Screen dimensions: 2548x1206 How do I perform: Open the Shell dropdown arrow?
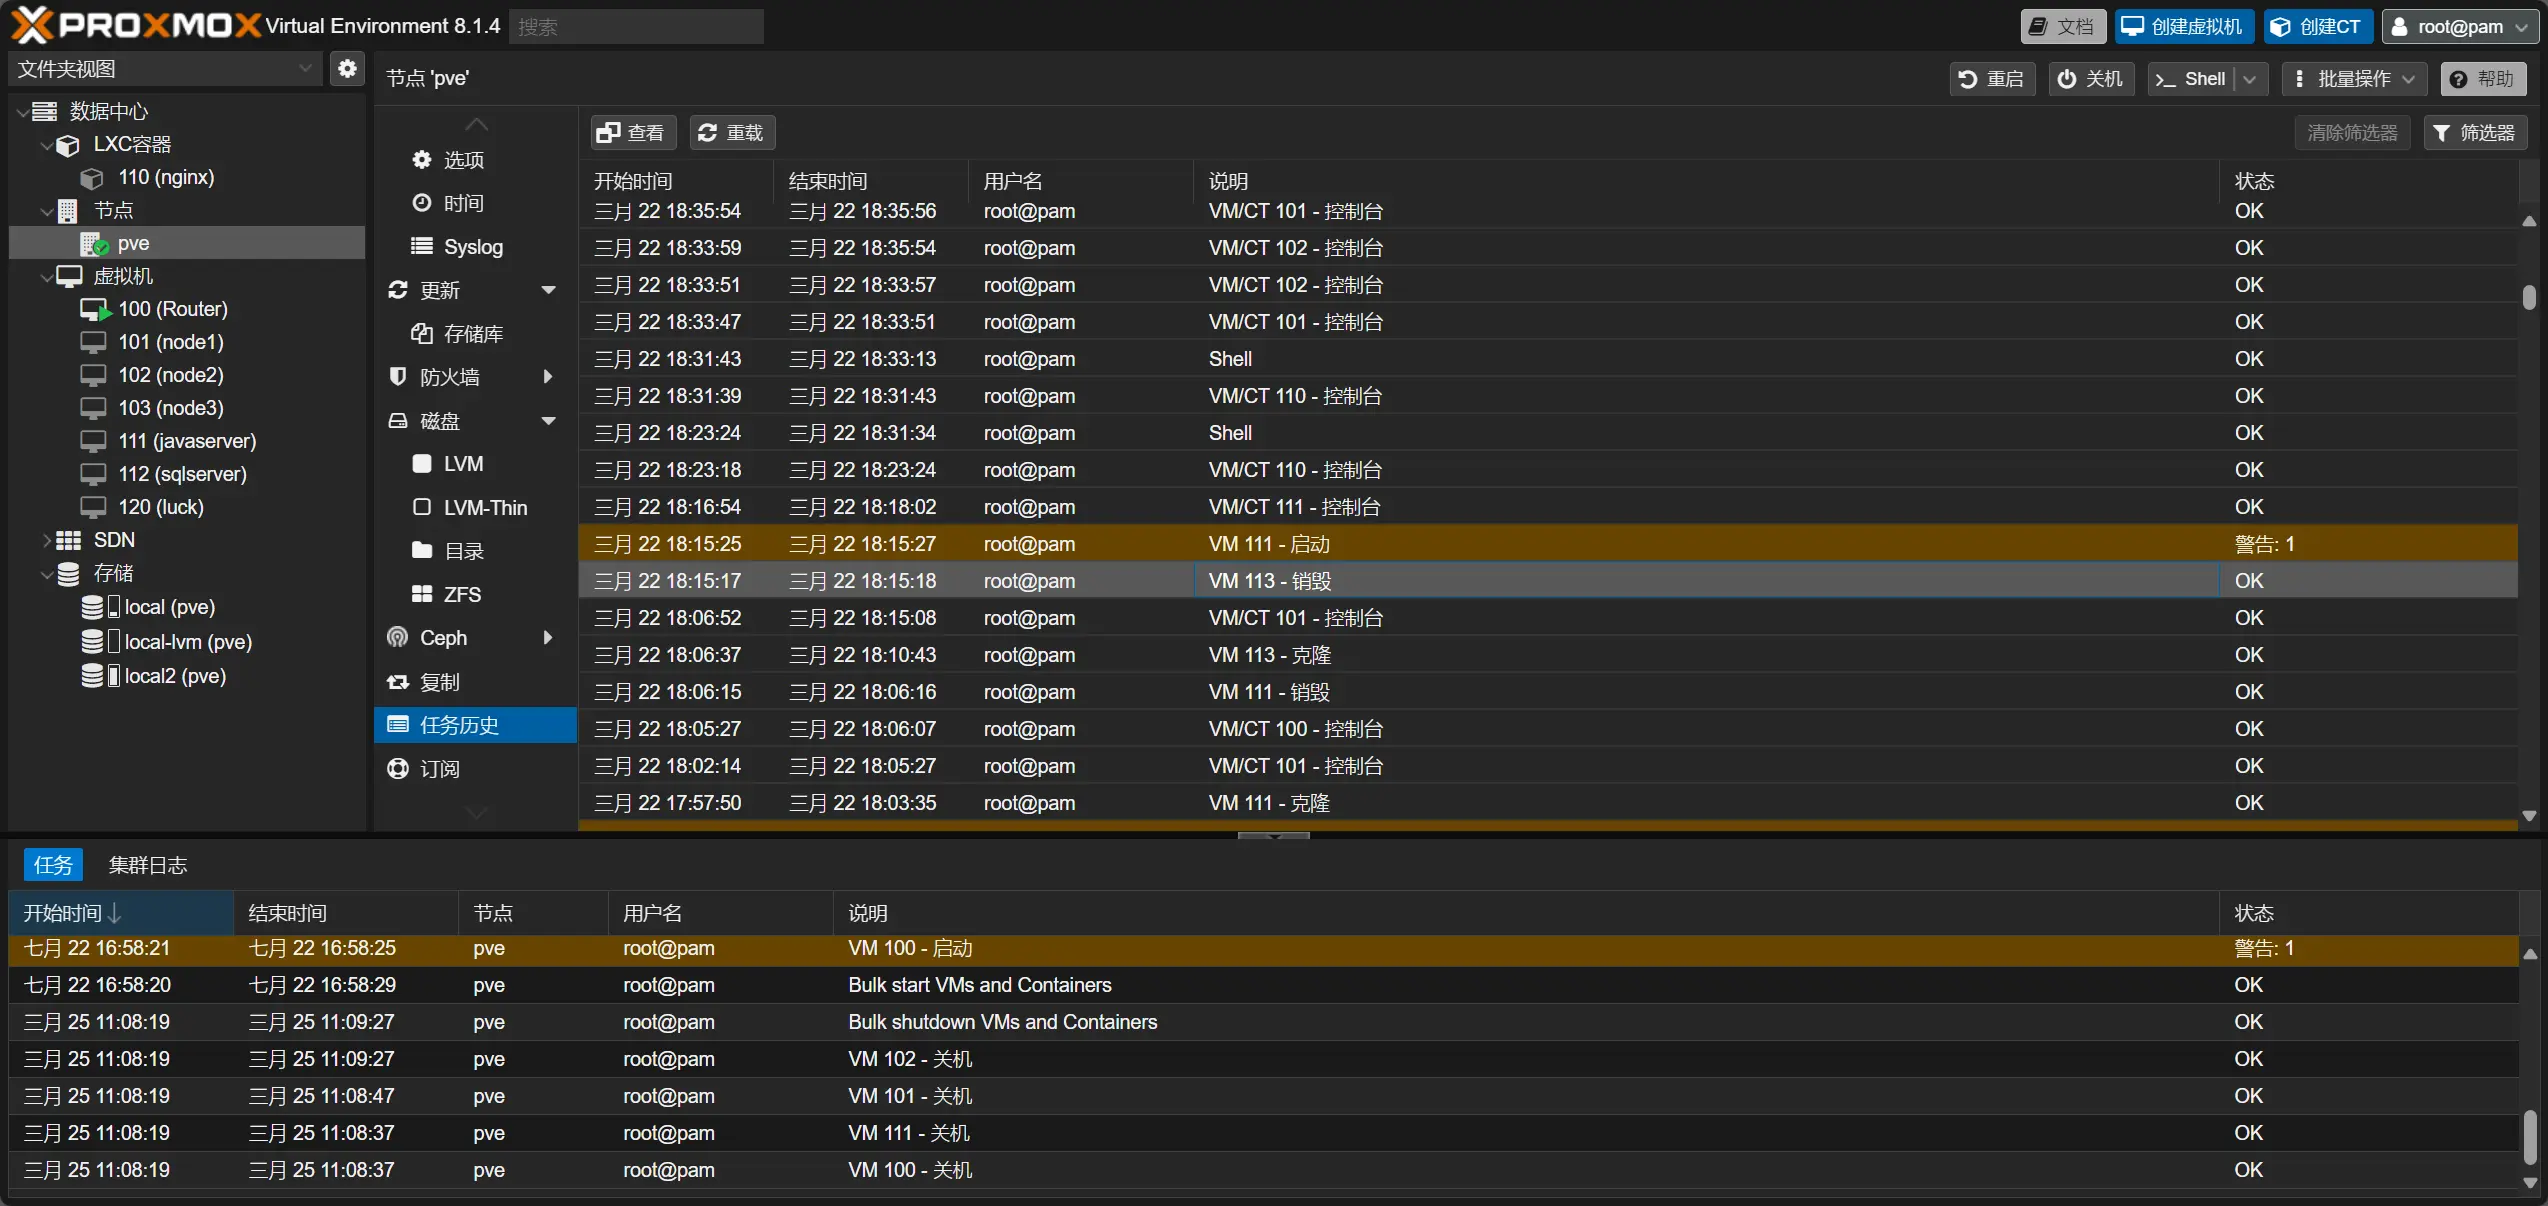pyautogui.click(x=2251, y=79)
